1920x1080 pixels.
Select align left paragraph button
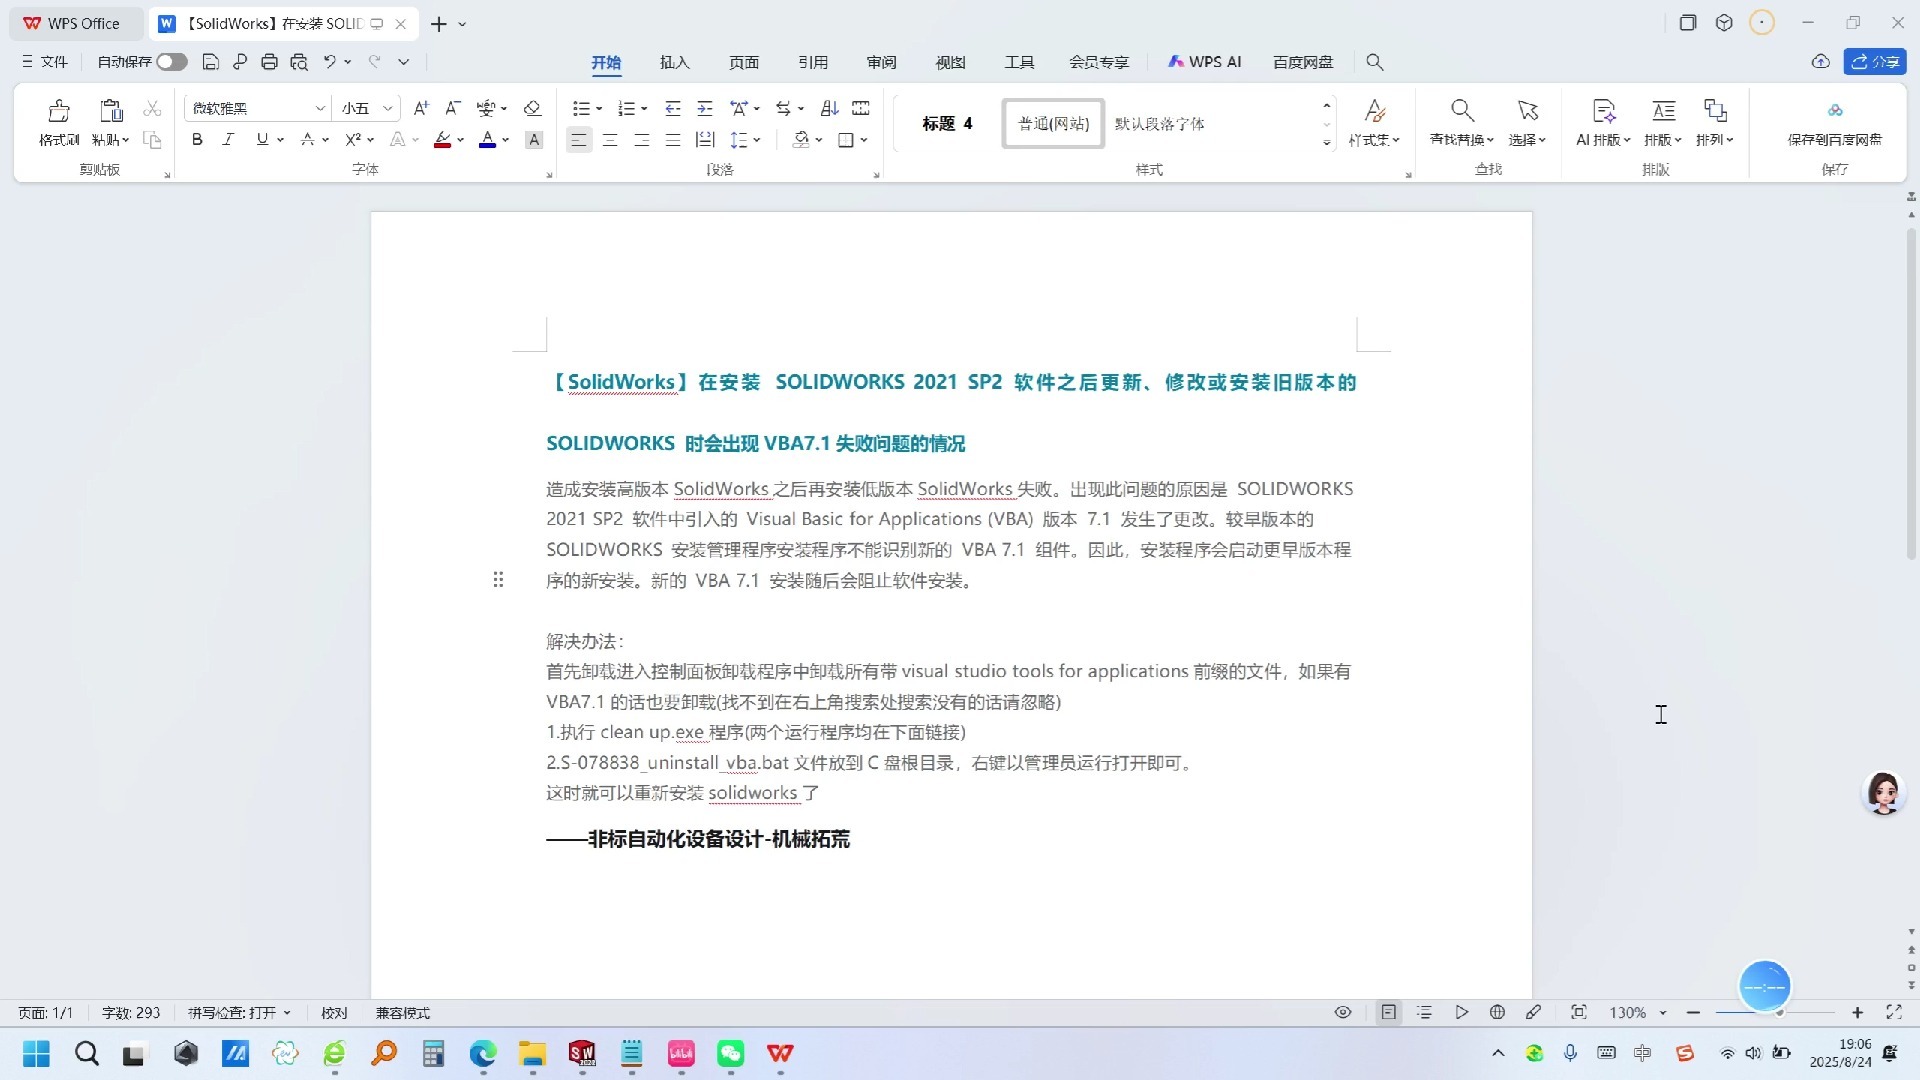[x=578, y=140]
